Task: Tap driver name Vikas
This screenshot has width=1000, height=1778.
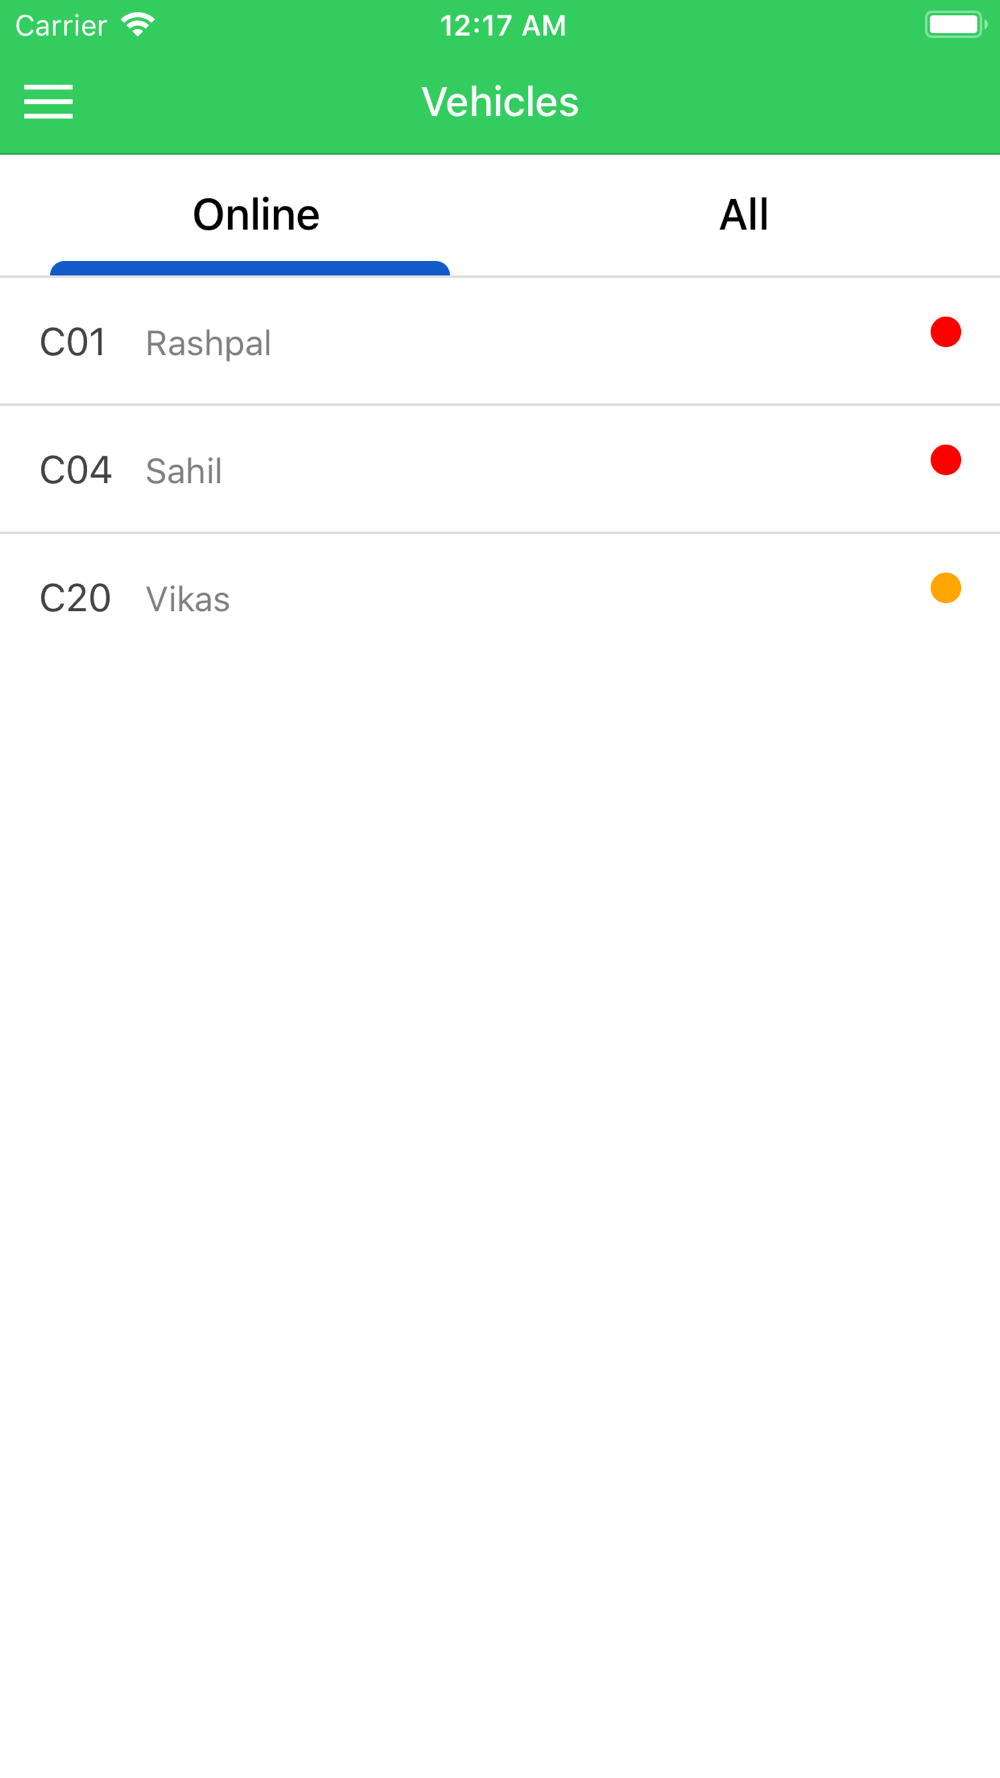Action: 188,600
